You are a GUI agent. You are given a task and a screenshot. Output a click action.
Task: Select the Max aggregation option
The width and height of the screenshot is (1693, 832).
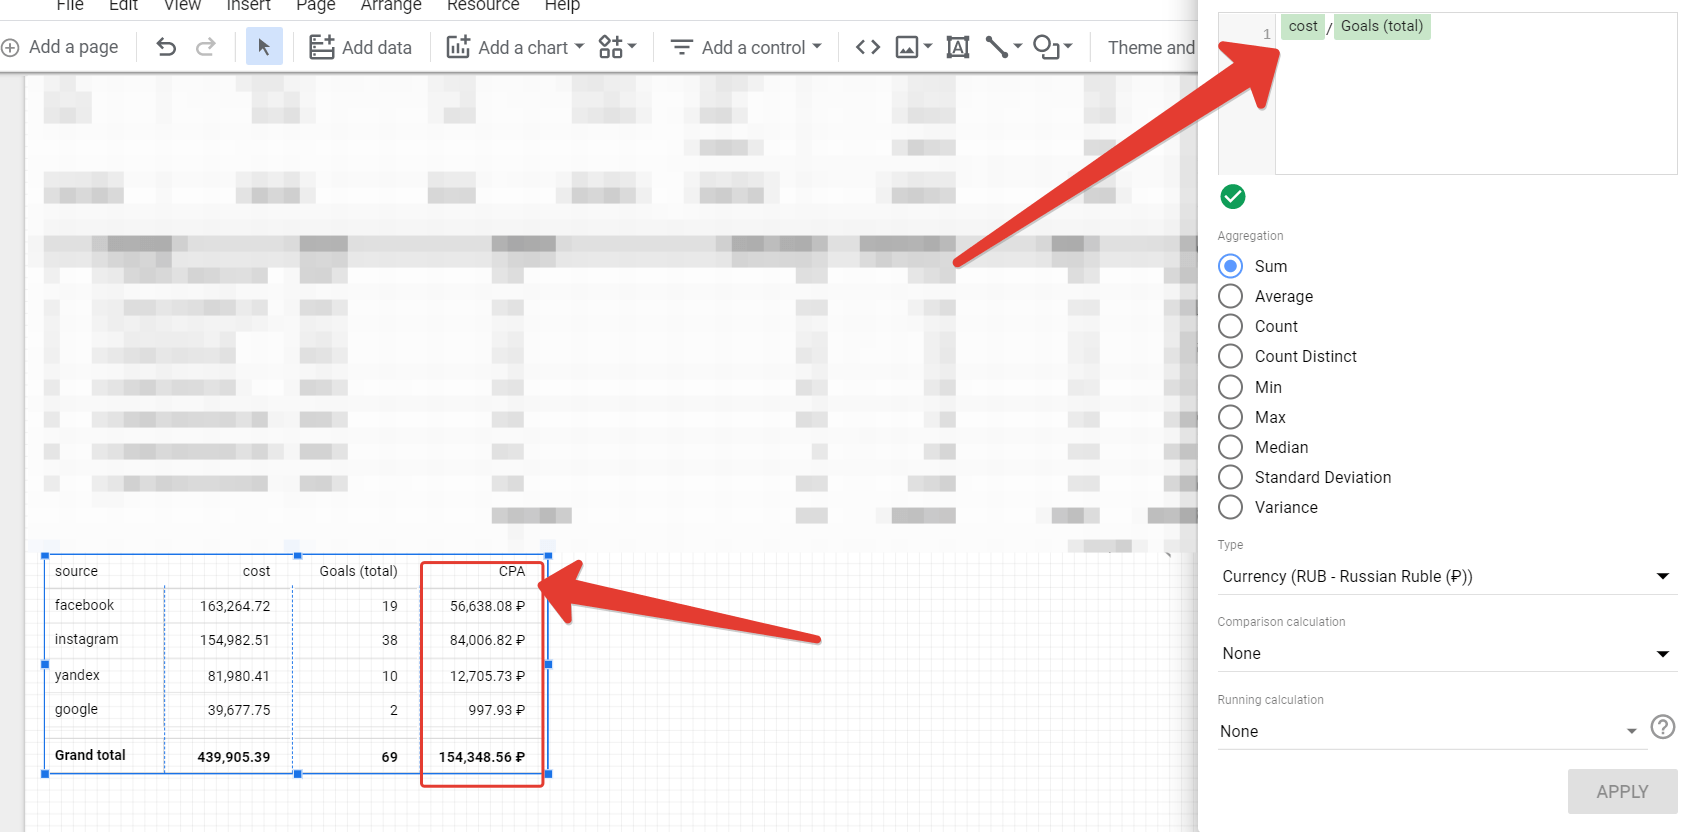[1231, 417]
